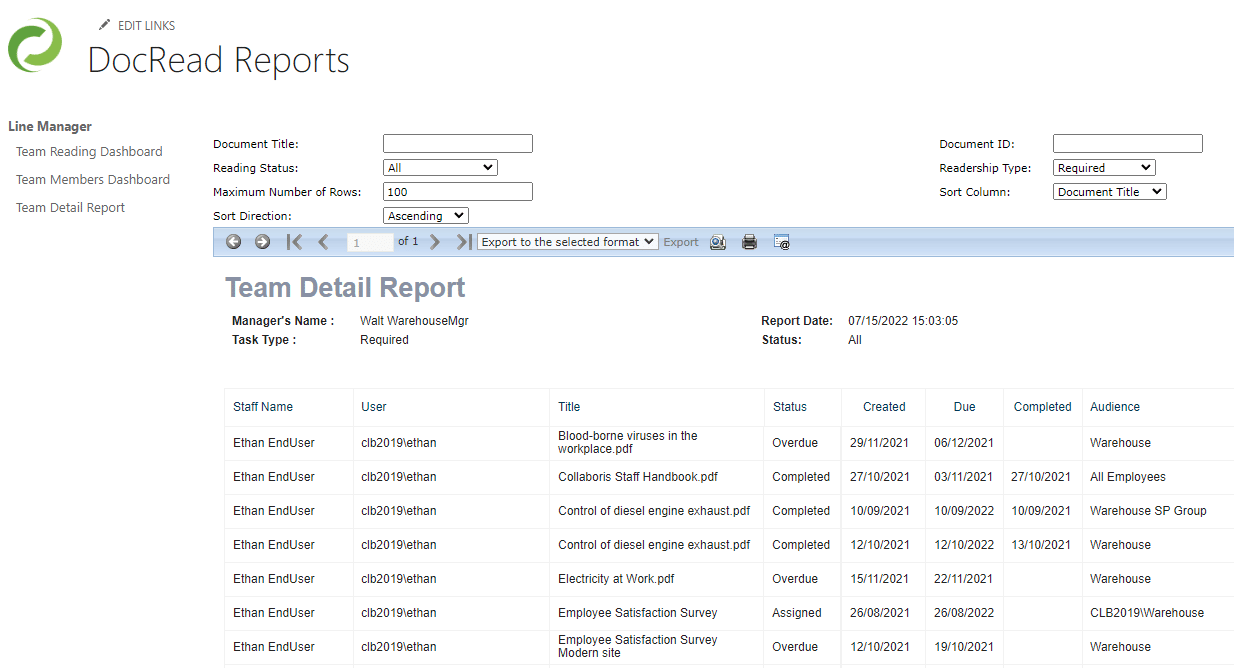Open the Reading Status dropdown
1234x668 pixels.
coord(440,166)
